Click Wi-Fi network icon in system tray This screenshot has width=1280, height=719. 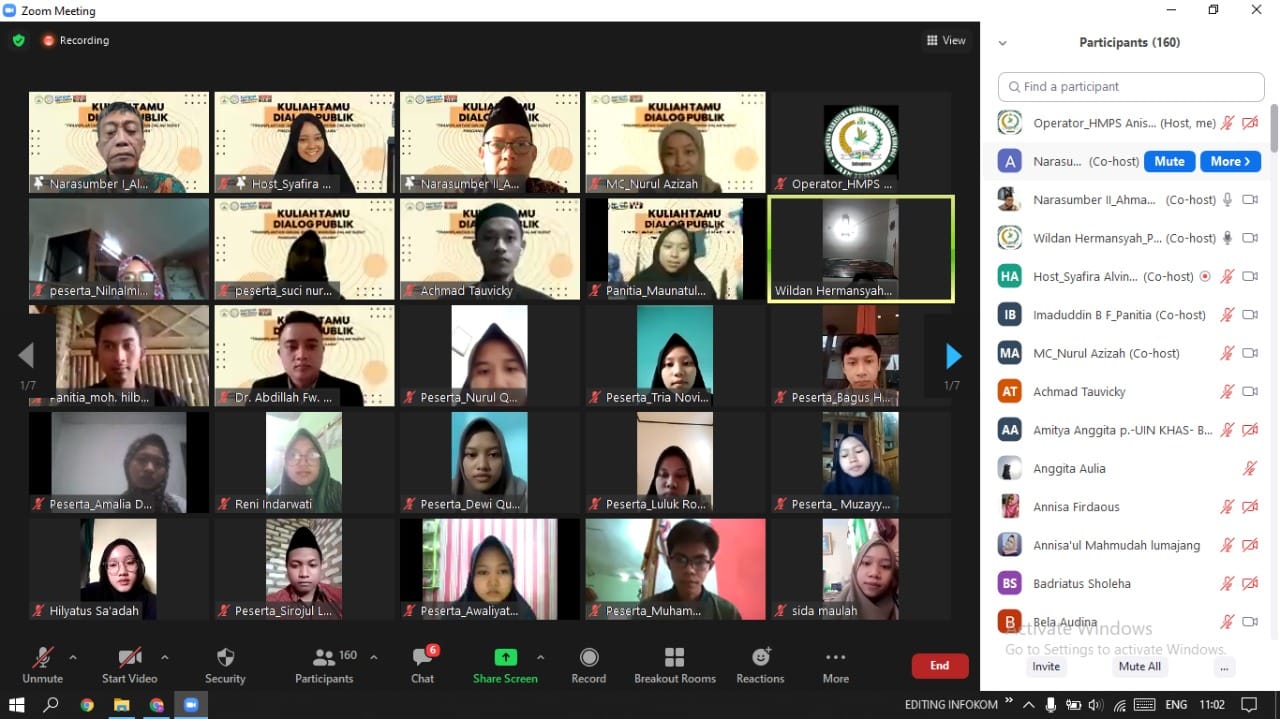[x=1121, y=705]
